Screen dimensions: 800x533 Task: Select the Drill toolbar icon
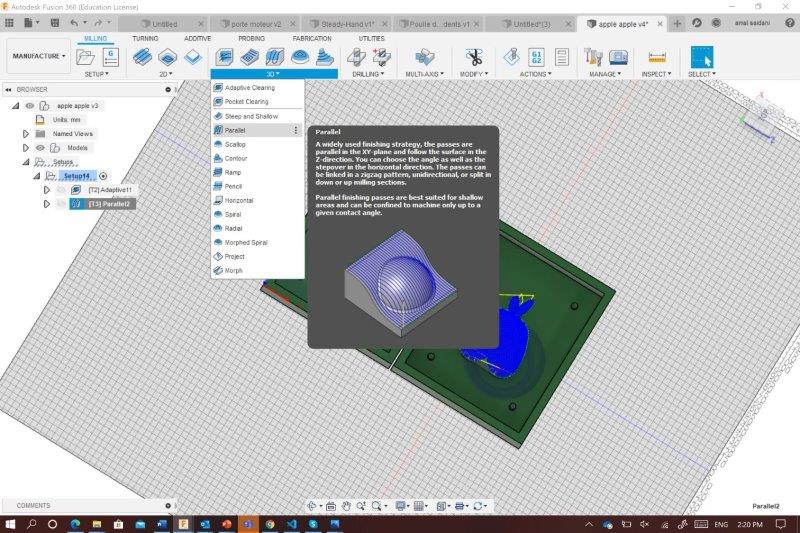point(356,57)
